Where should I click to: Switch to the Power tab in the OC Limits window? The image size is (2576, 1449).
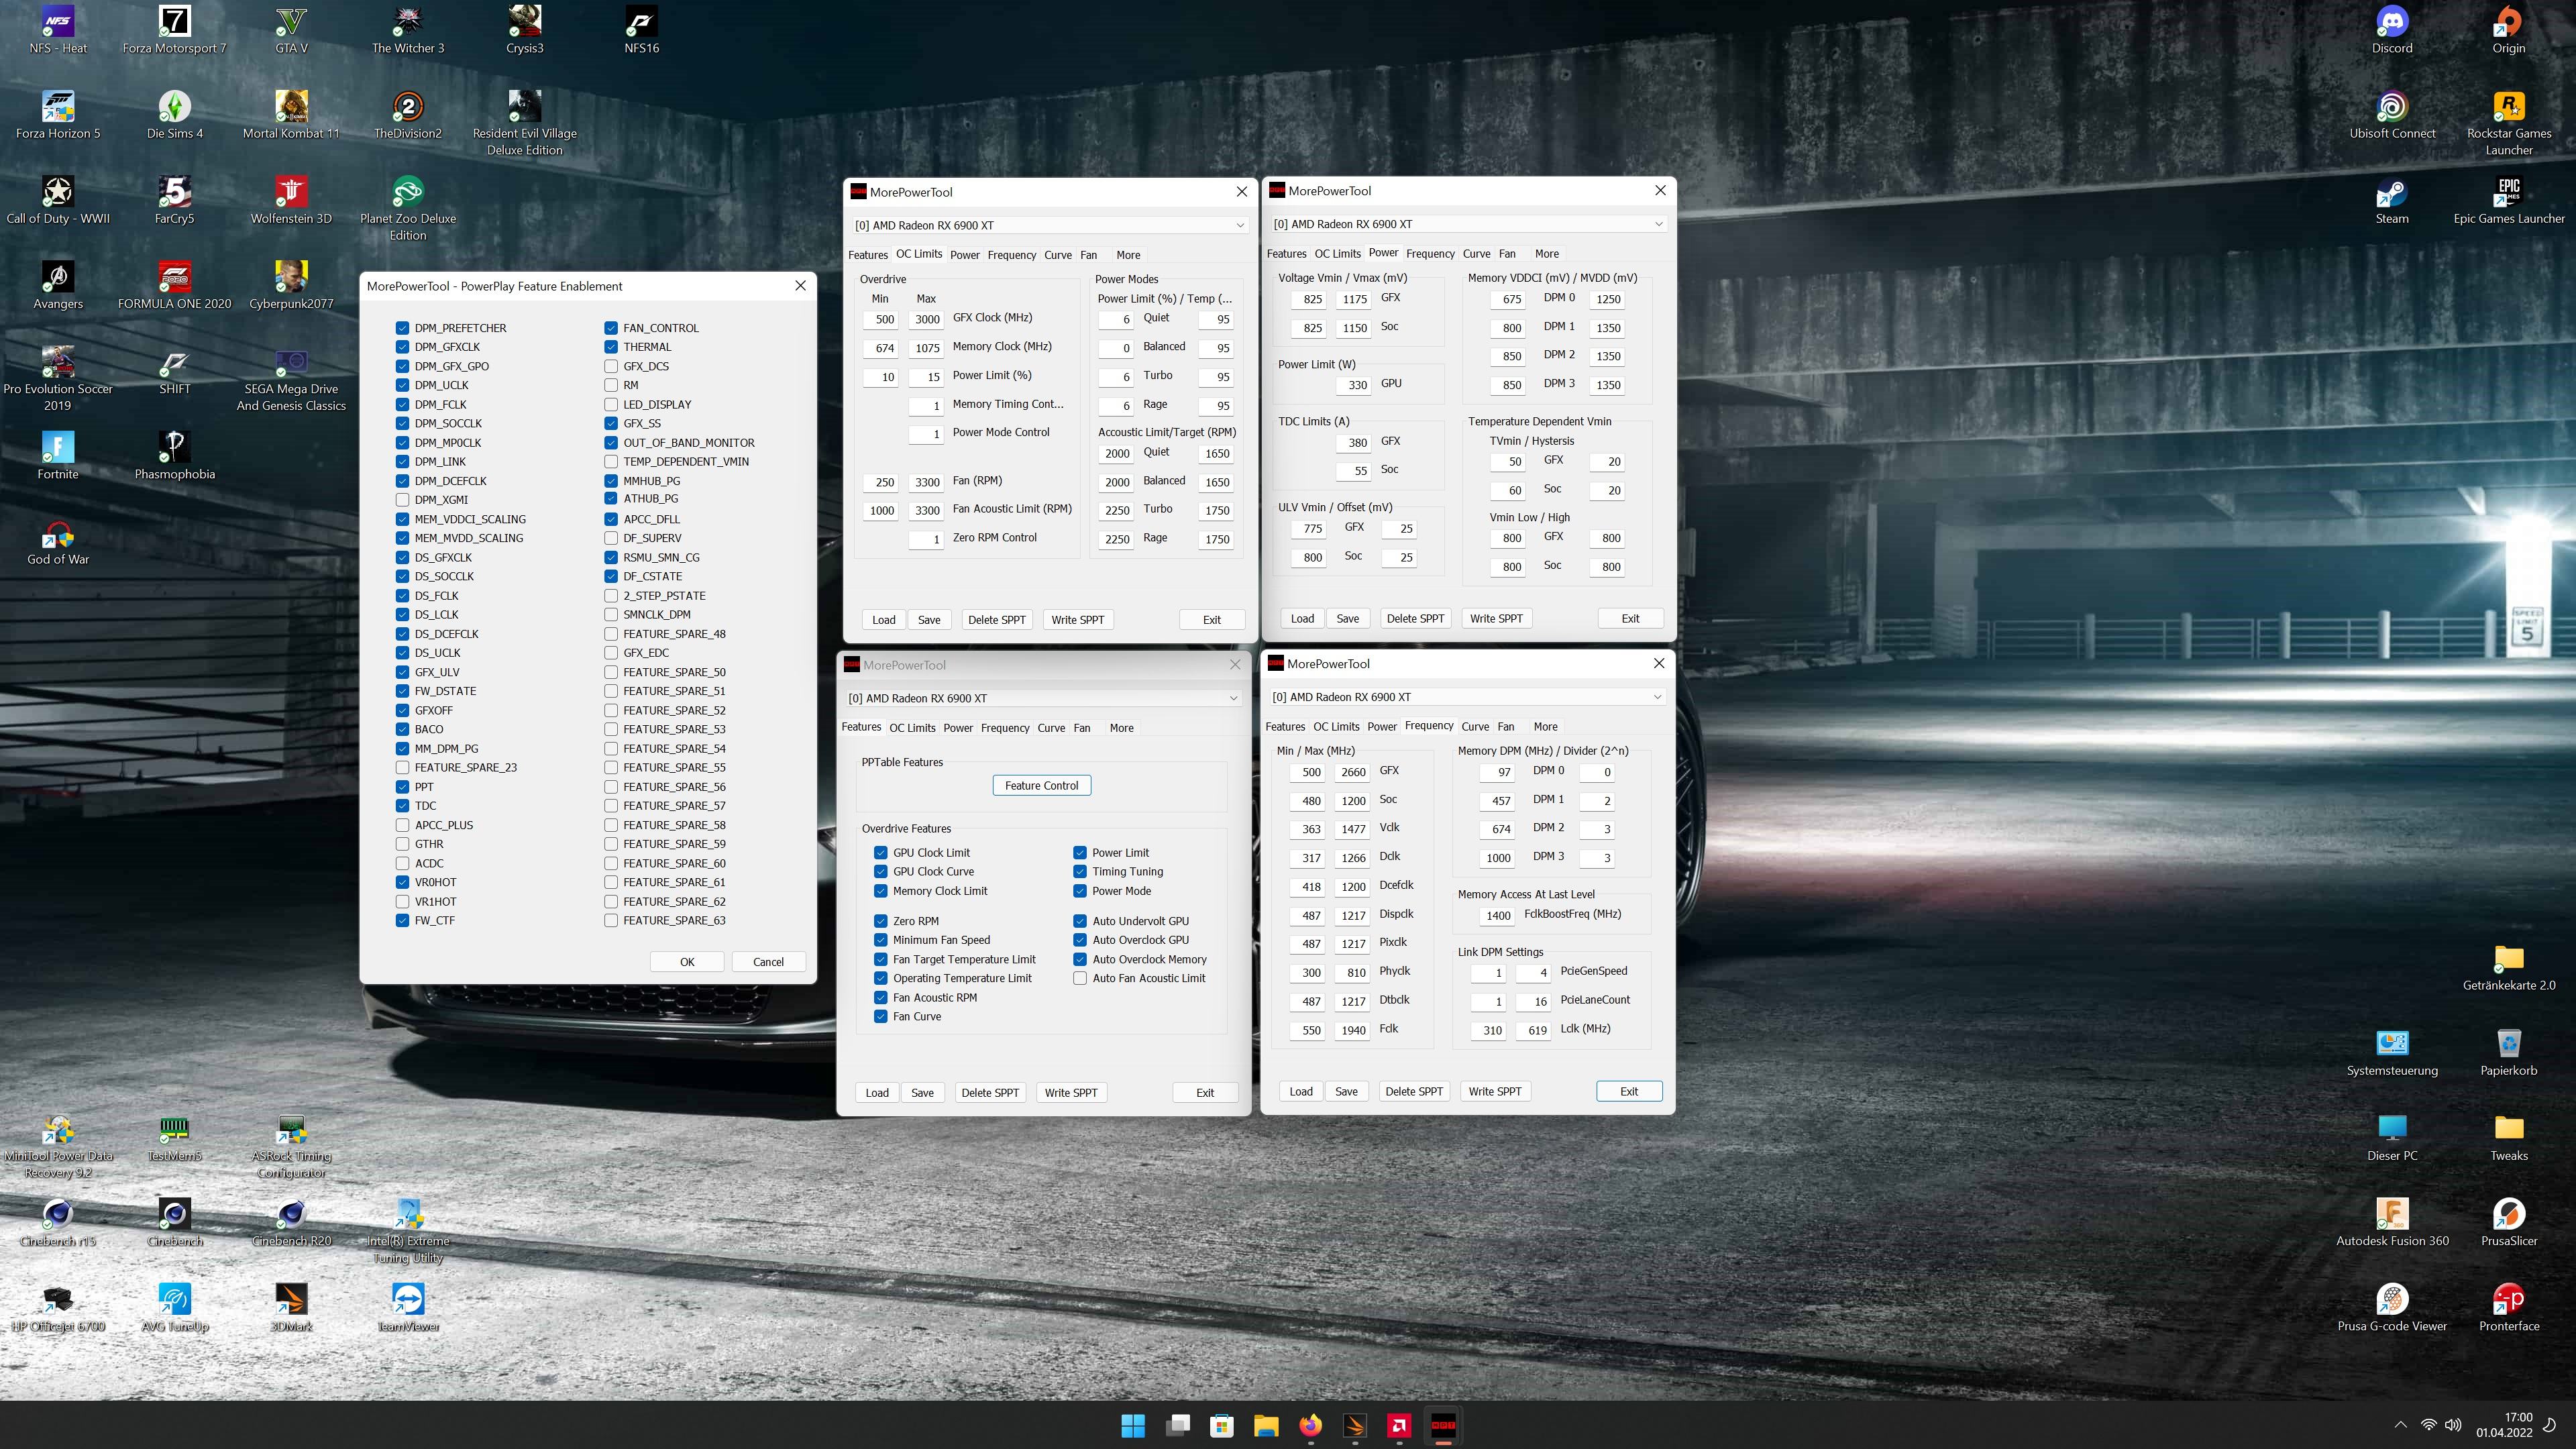point(965,255)
